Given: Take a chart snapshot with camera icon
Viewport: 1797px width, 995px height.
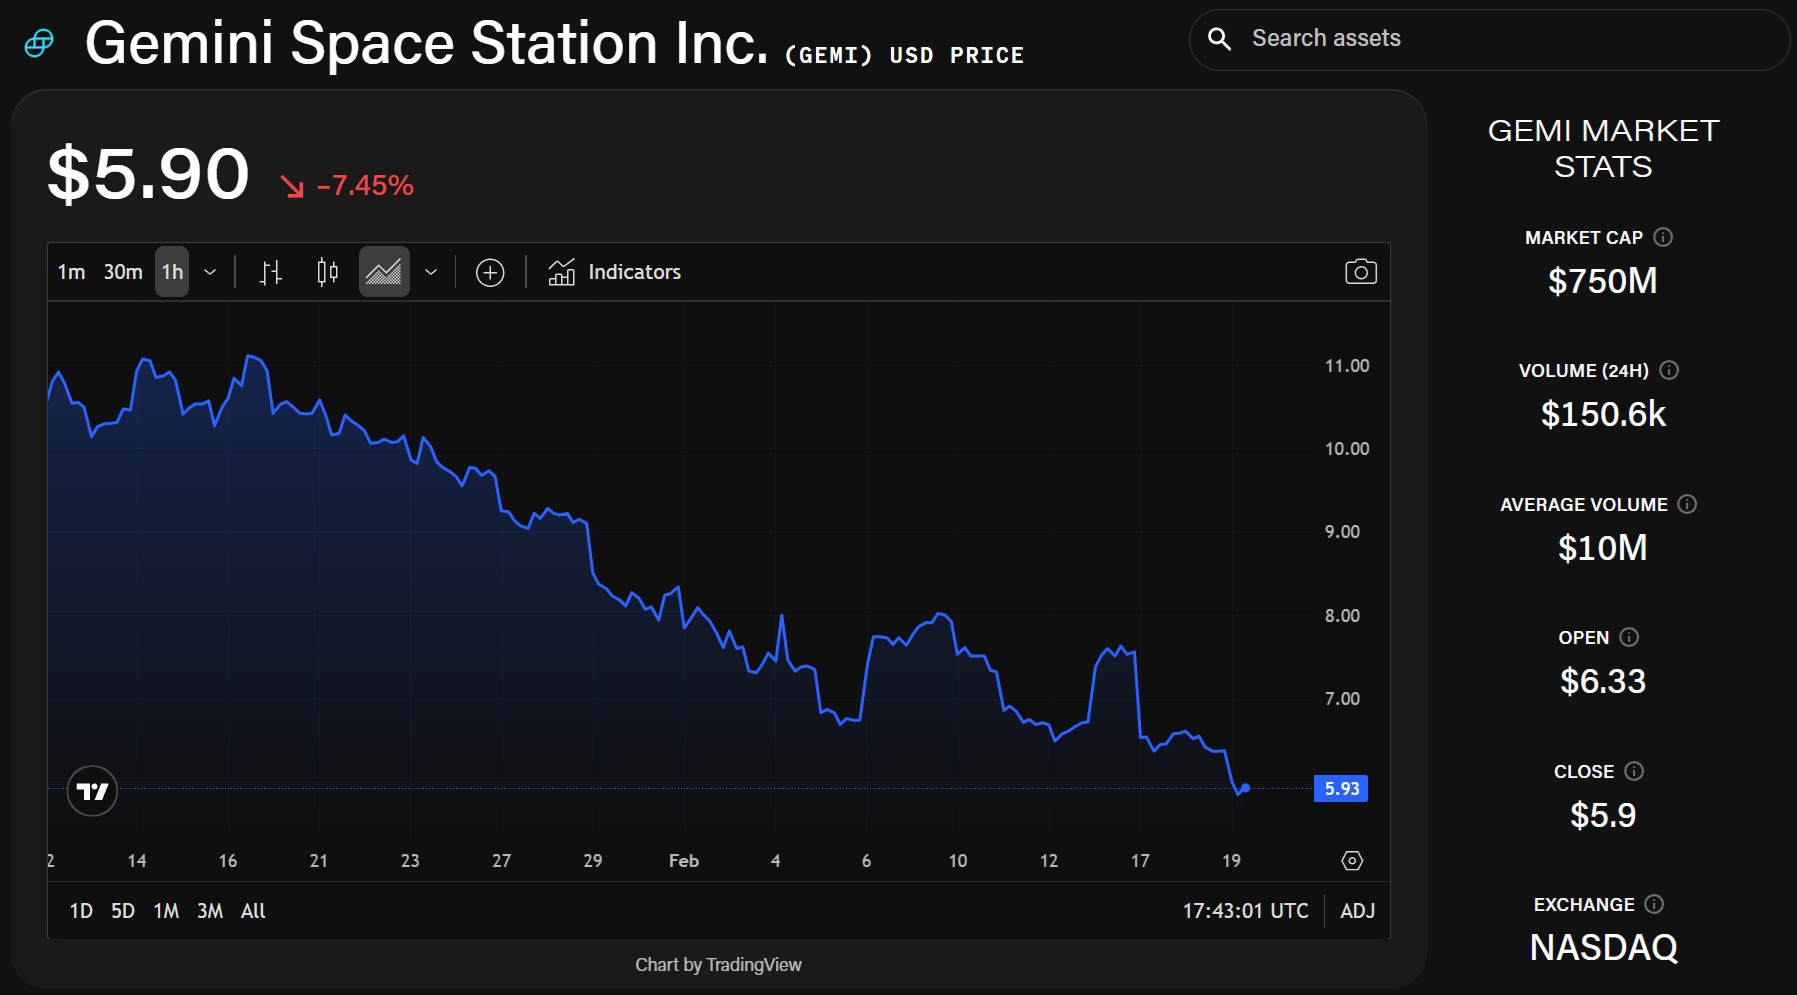Looking at the screenshot, I should [1360, 272].
